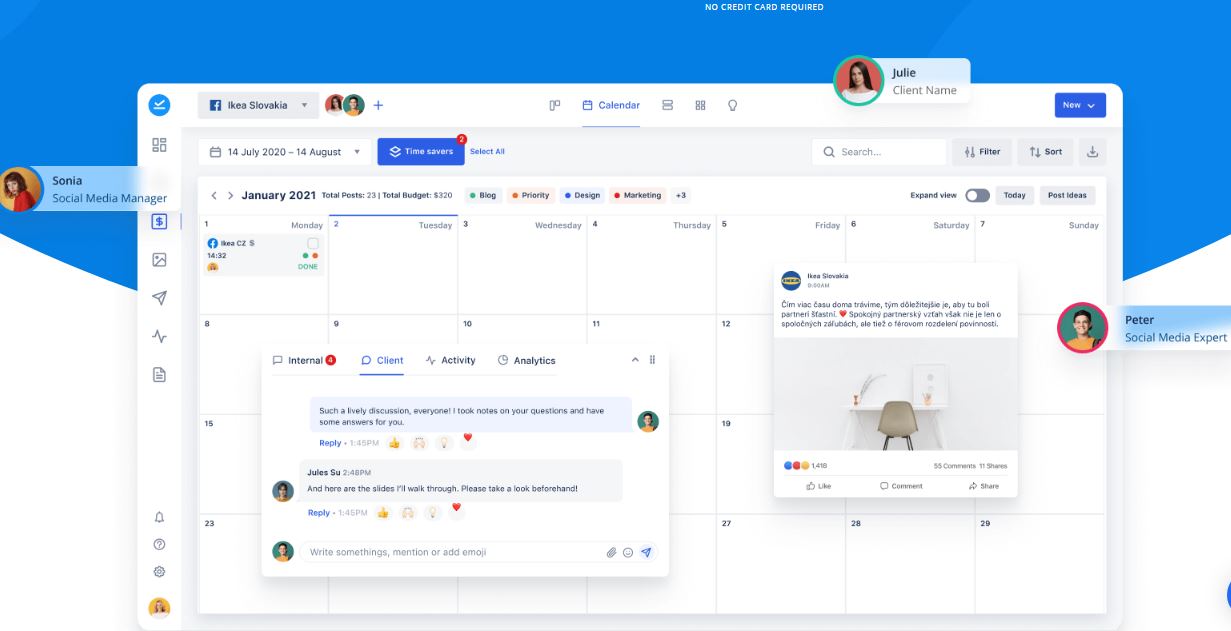Viewport: 1231px width, 631px height.
Task: Open the budget dollar icon in sidebar
Action: click(x=159, y=222)
